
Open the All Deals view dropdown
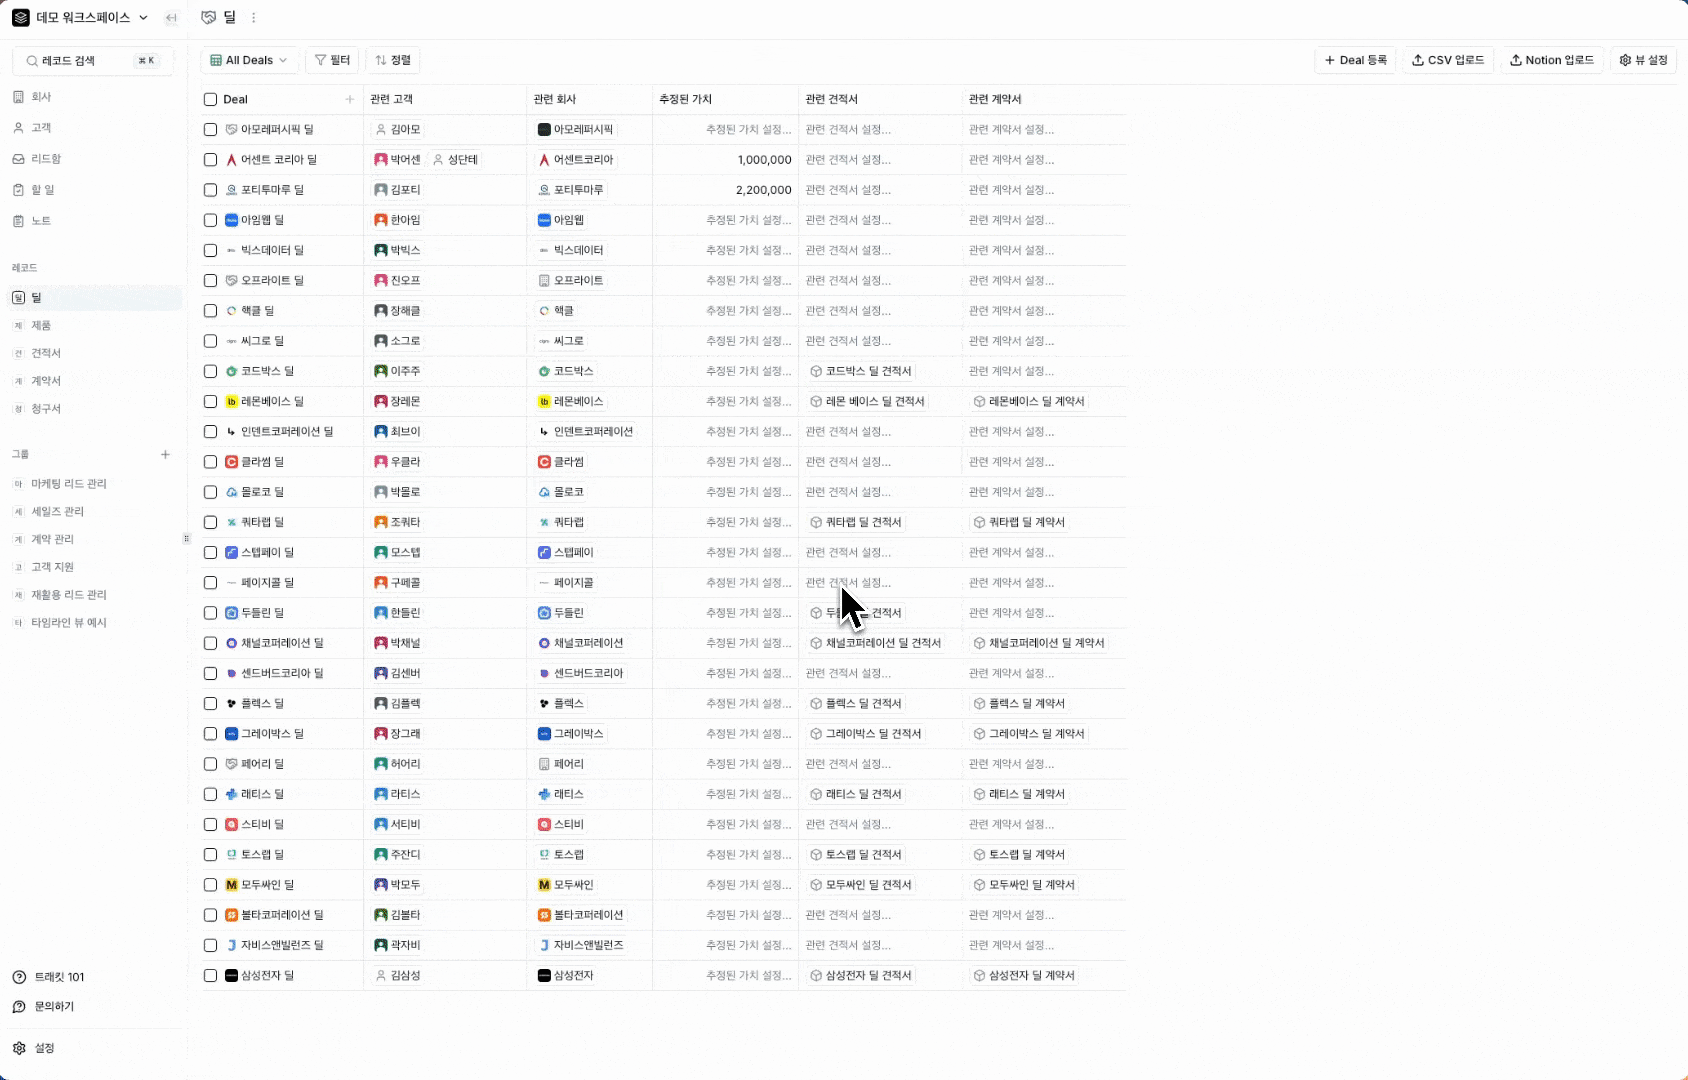coord(249,60)
